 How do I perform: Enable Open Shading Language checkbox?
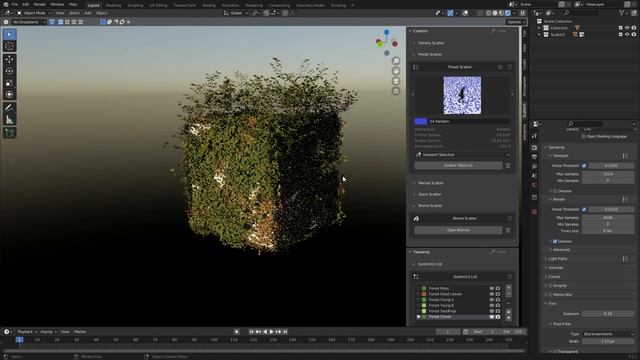point(583,136)
